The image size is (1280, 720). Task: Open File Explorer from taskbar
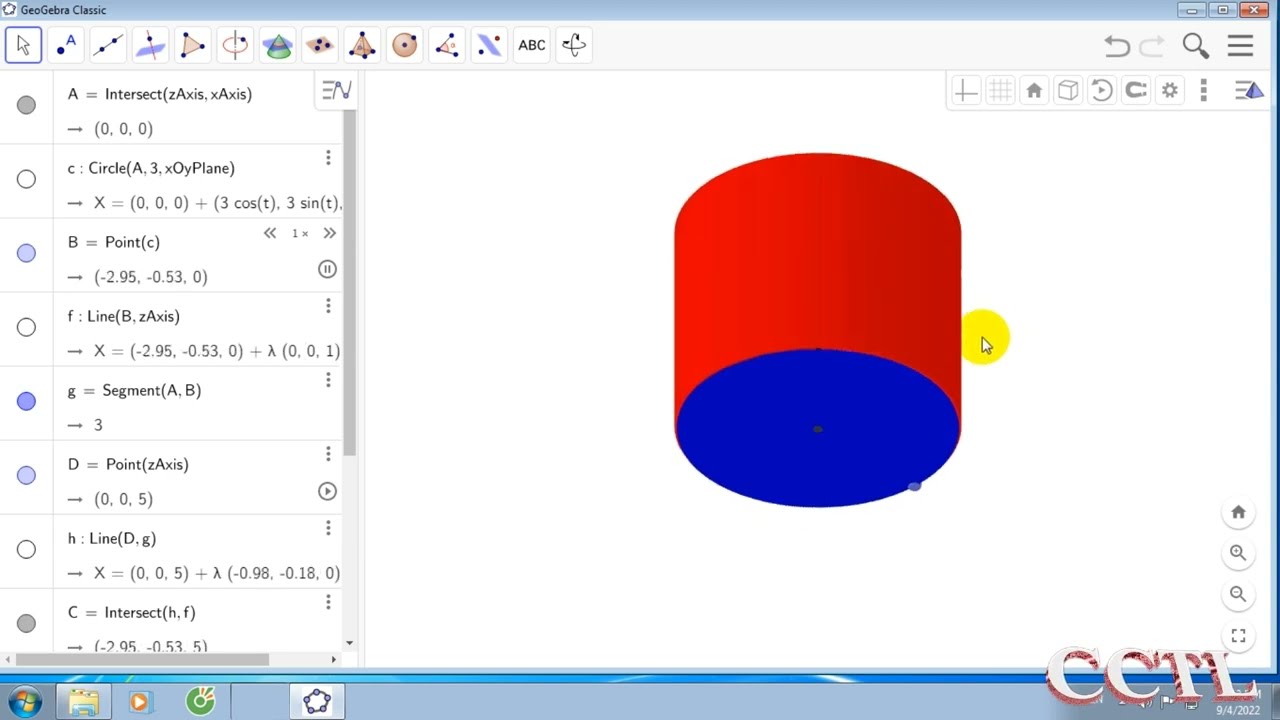(x=84, y=702)
